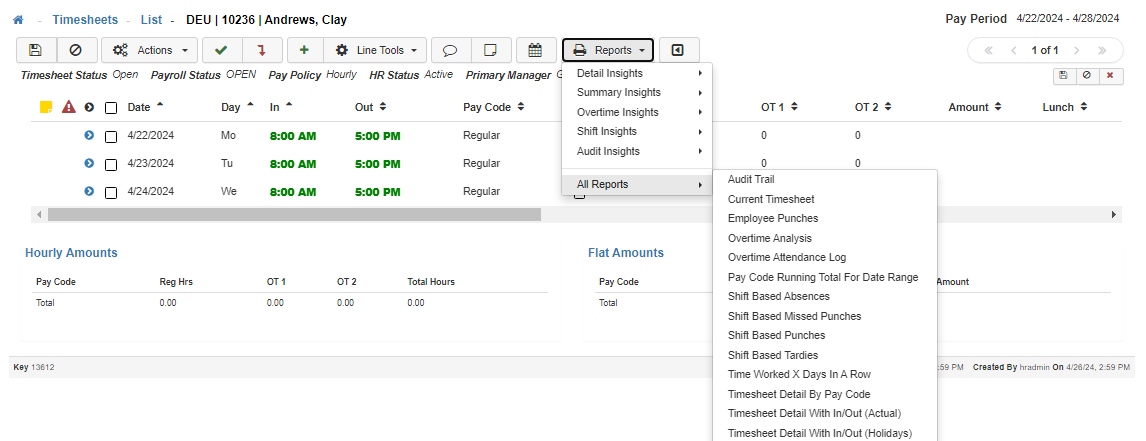Check the box for the 4/23/2024 row

coord(111,164)
